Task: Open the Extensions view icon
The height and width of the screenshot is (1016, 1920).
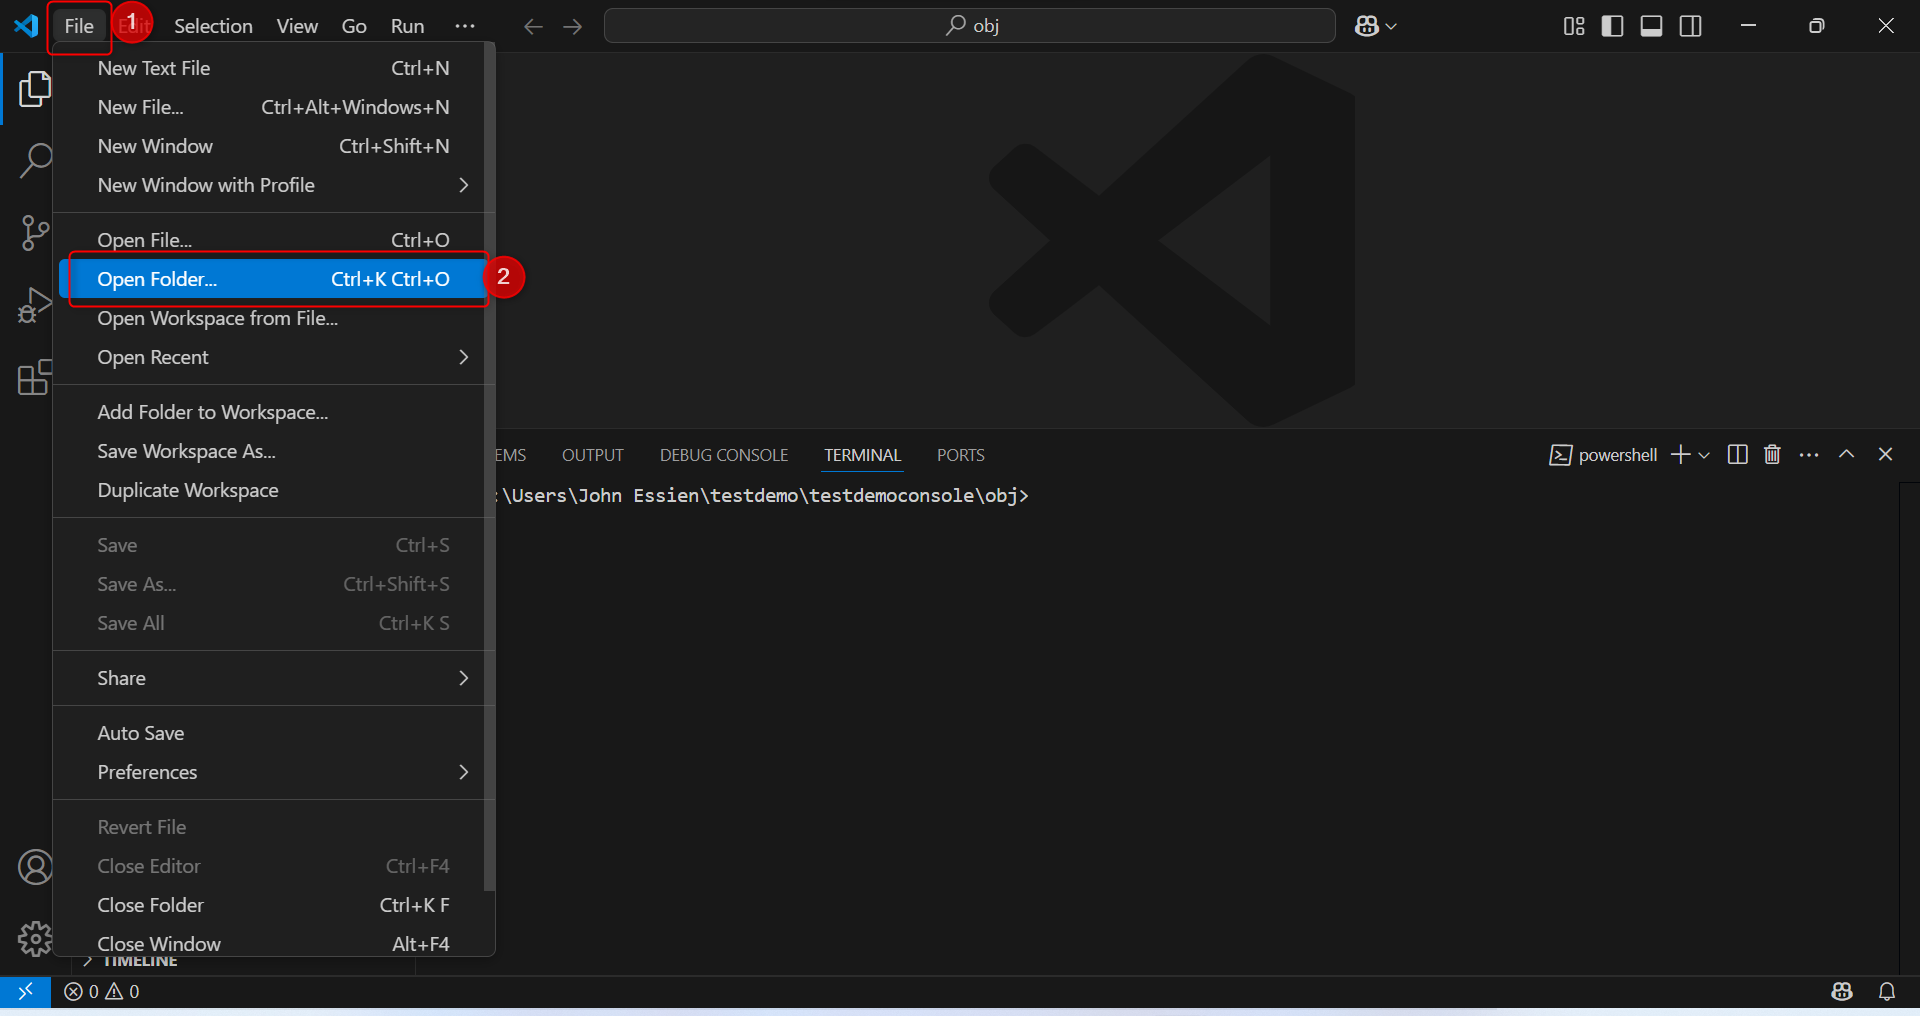Action: pyautogui.click(x=35, y=378)
